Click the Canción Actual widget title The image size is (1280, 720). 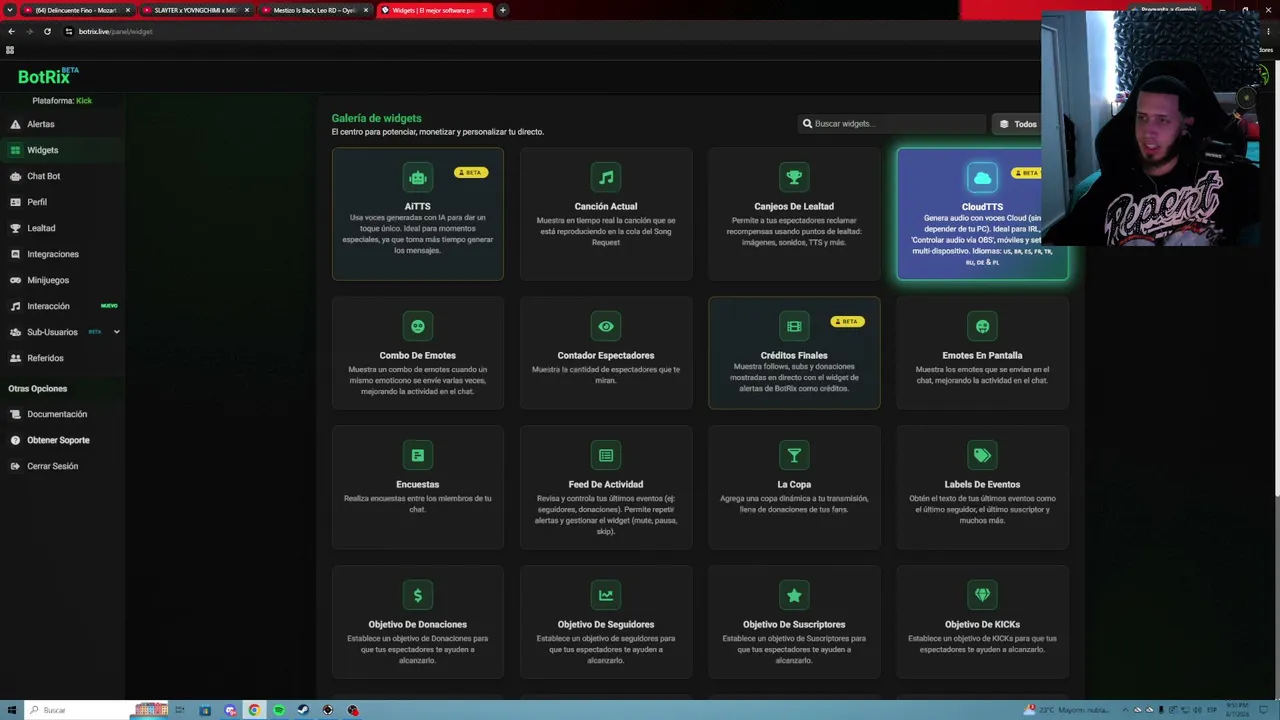pos(606,207)
